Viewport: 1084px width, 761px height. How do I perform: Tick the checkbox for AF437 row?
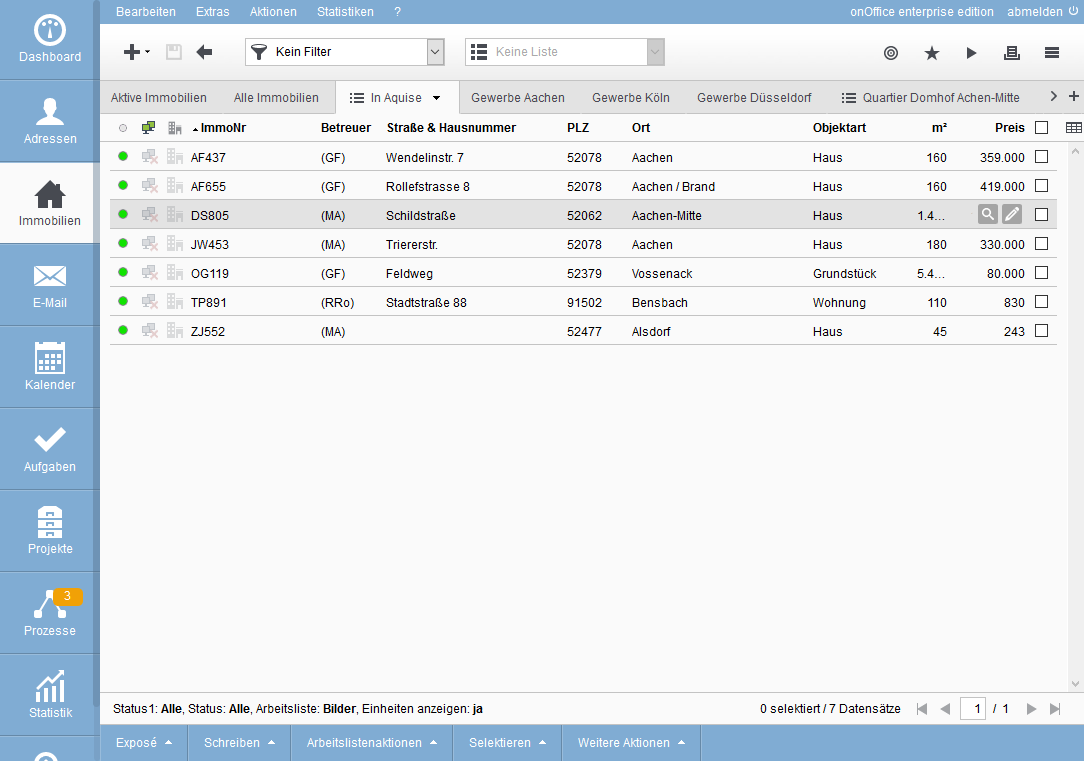[1042, 157]
